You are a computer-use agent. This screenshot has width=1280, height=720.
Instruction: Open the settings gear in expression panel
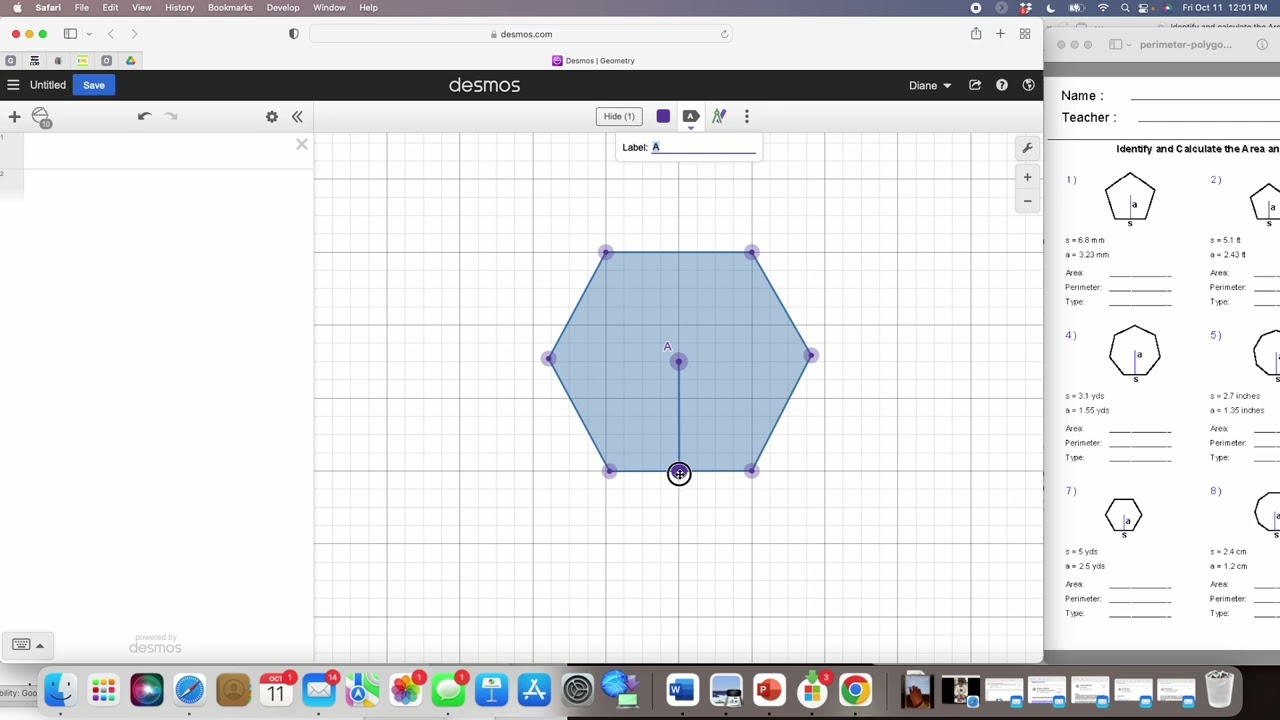point(272,117)
